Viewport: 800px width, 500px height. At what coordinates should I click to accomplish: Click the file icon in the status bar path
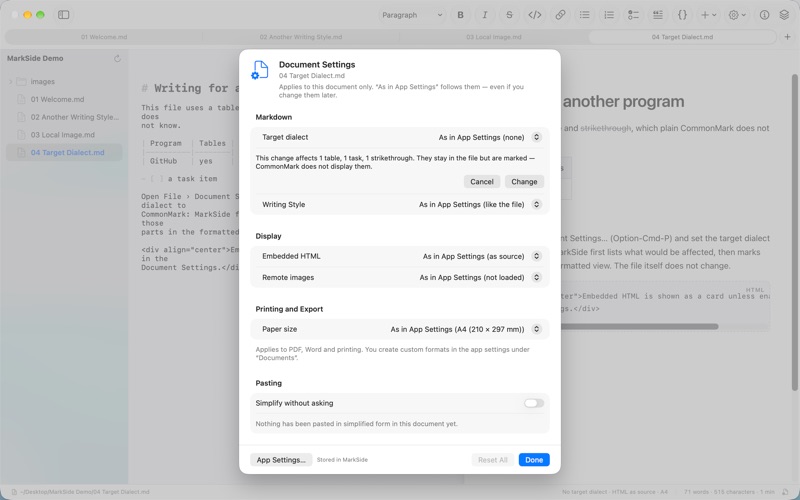pyautogui.click(x=14, y=492)
